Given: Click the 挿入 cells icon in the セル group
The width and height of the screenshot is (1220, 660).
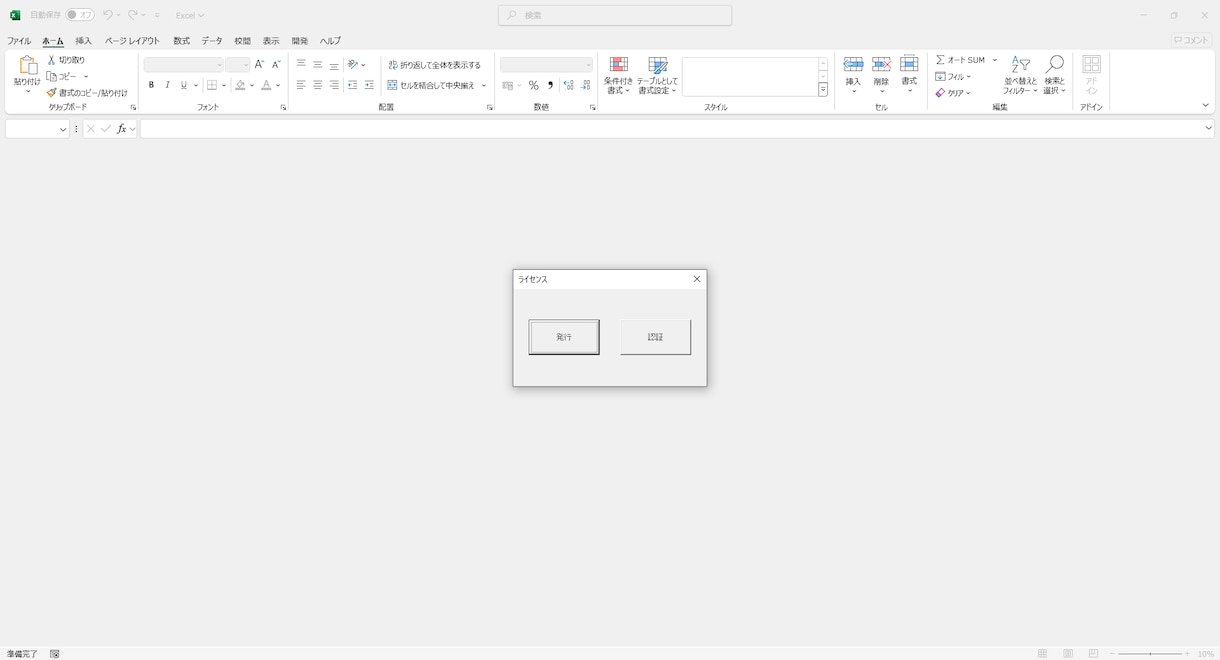Looking at the screenshot, I should click(853, 65).
